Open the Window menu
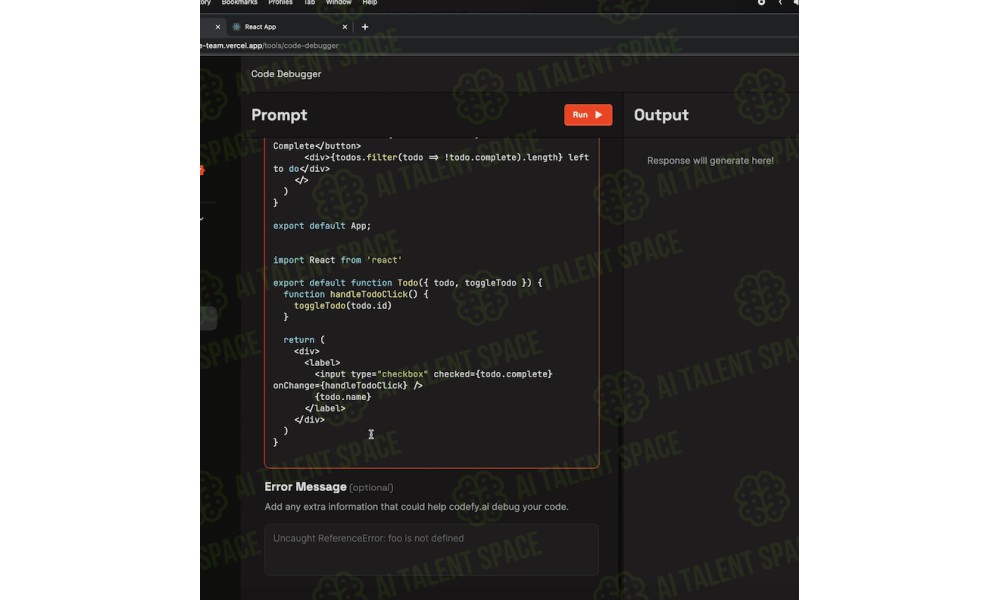The image size is (1000, 600). [x=338, y=3]
